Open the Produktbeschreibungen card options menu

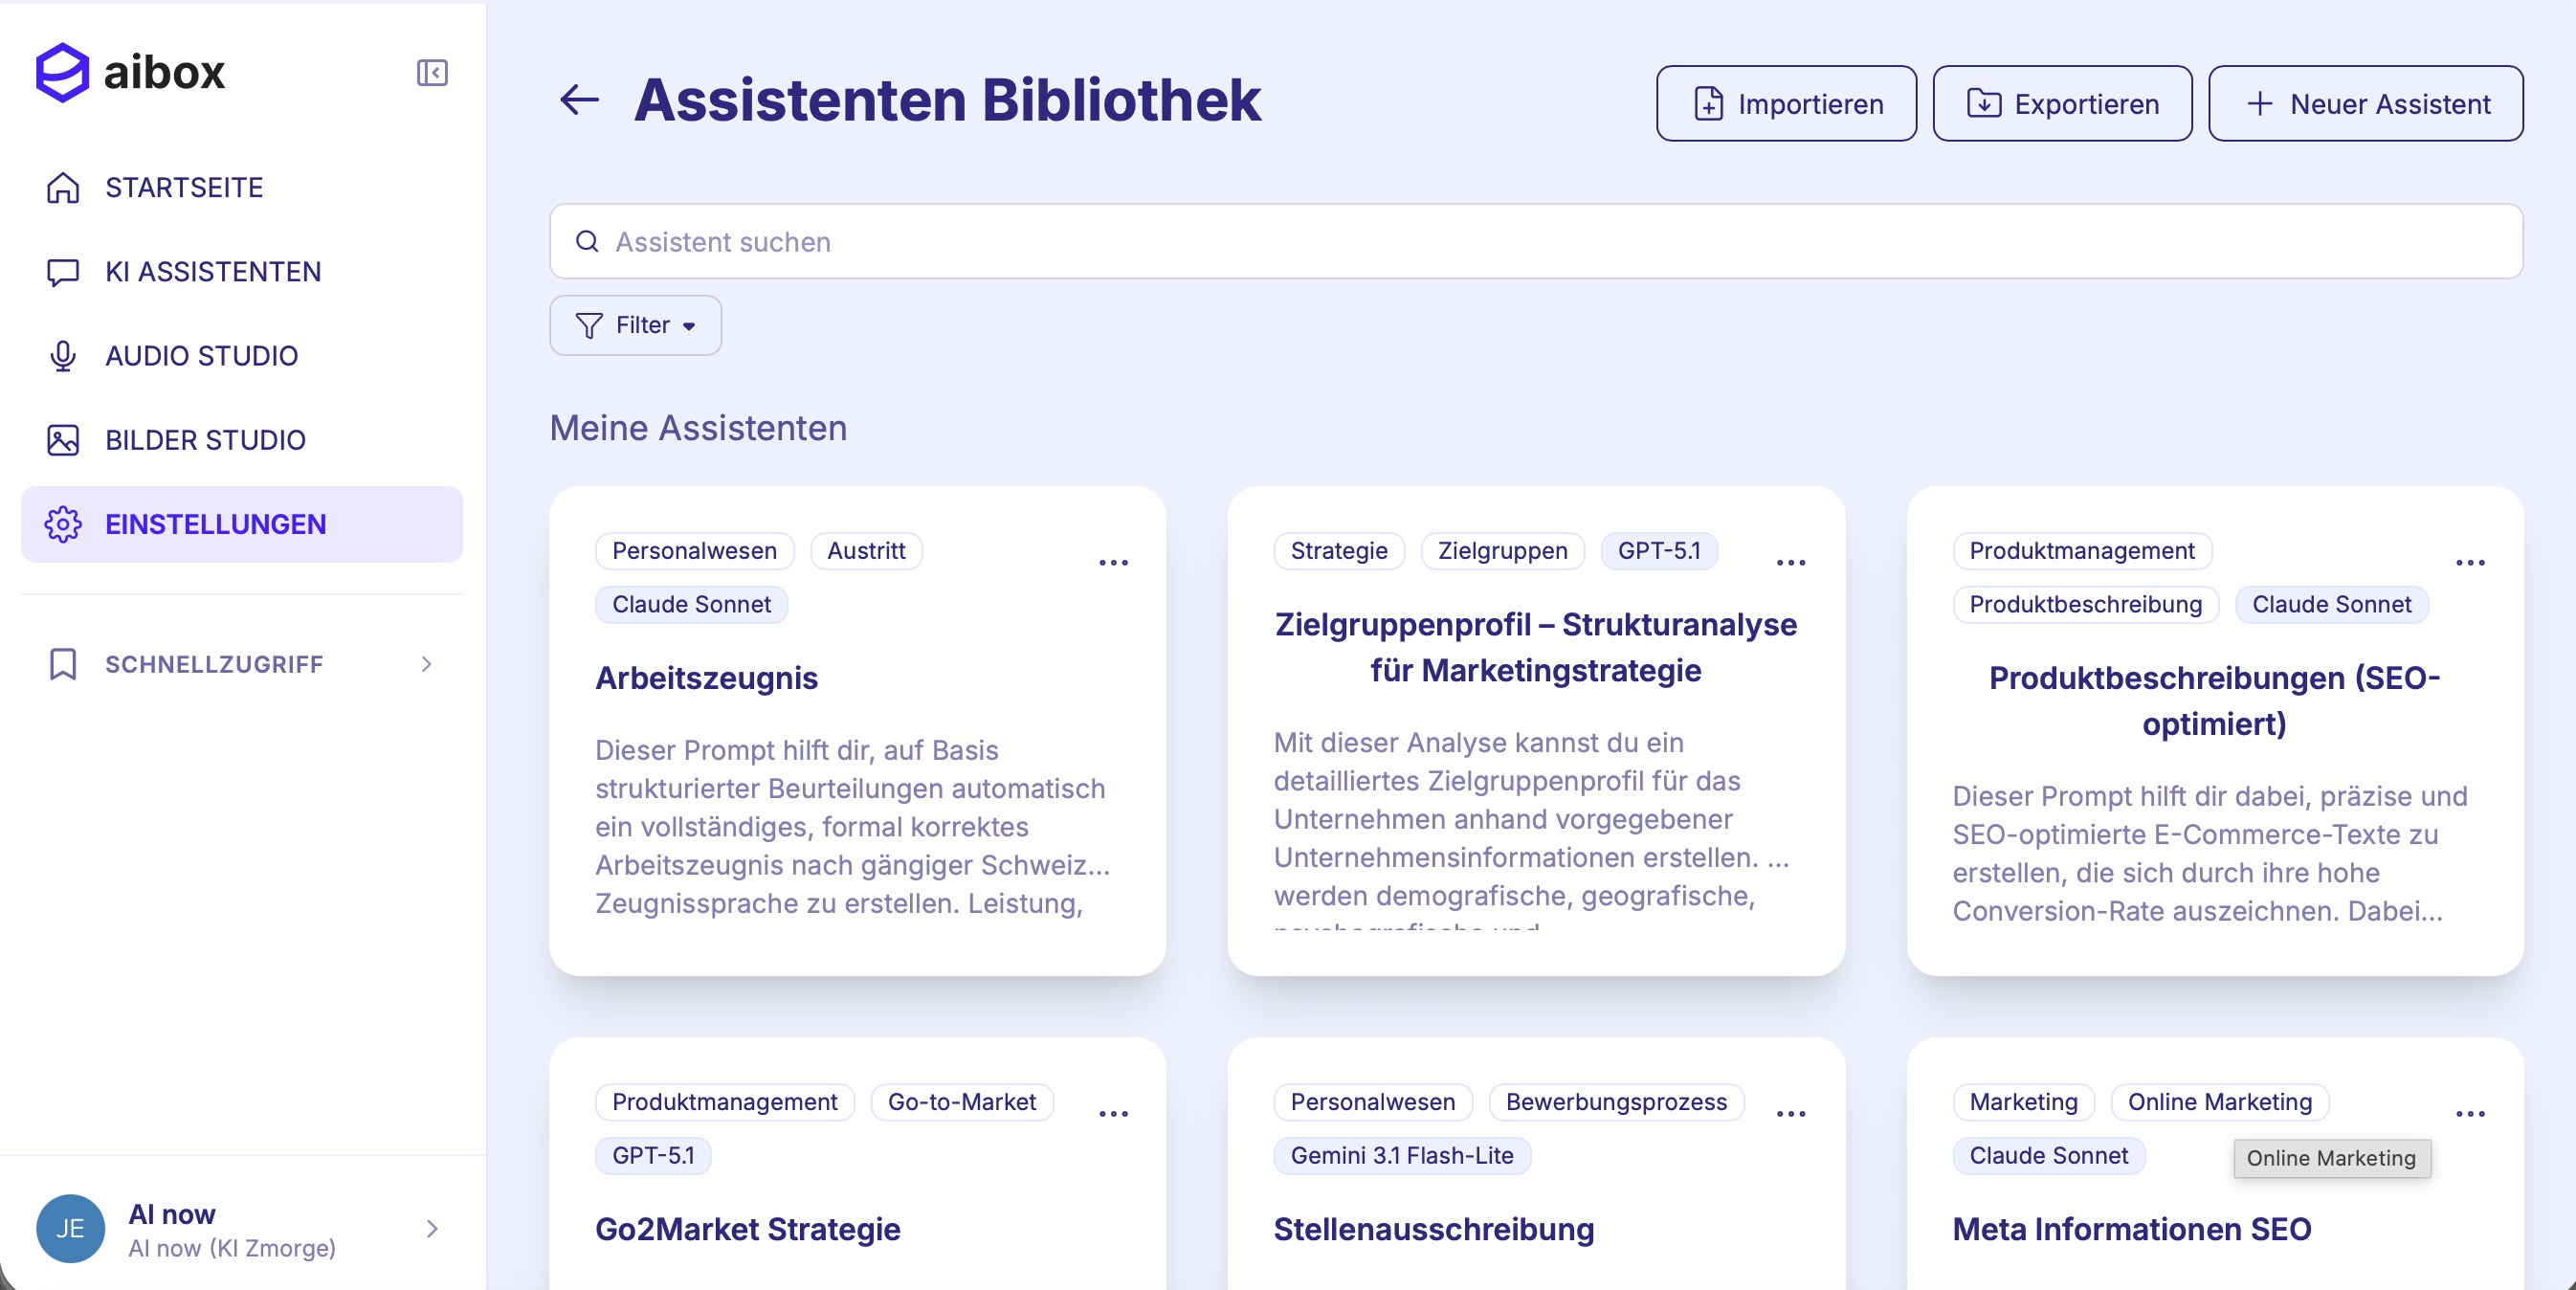point(2470,563)
